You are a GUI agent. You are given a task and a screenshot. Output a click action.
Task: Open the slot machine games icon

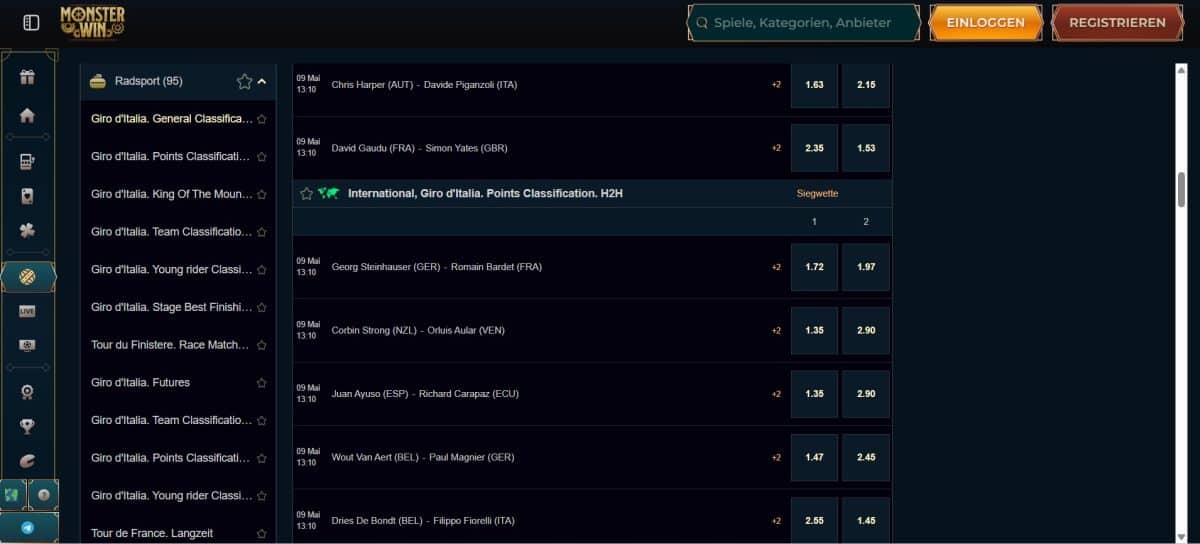click(28, 161)
